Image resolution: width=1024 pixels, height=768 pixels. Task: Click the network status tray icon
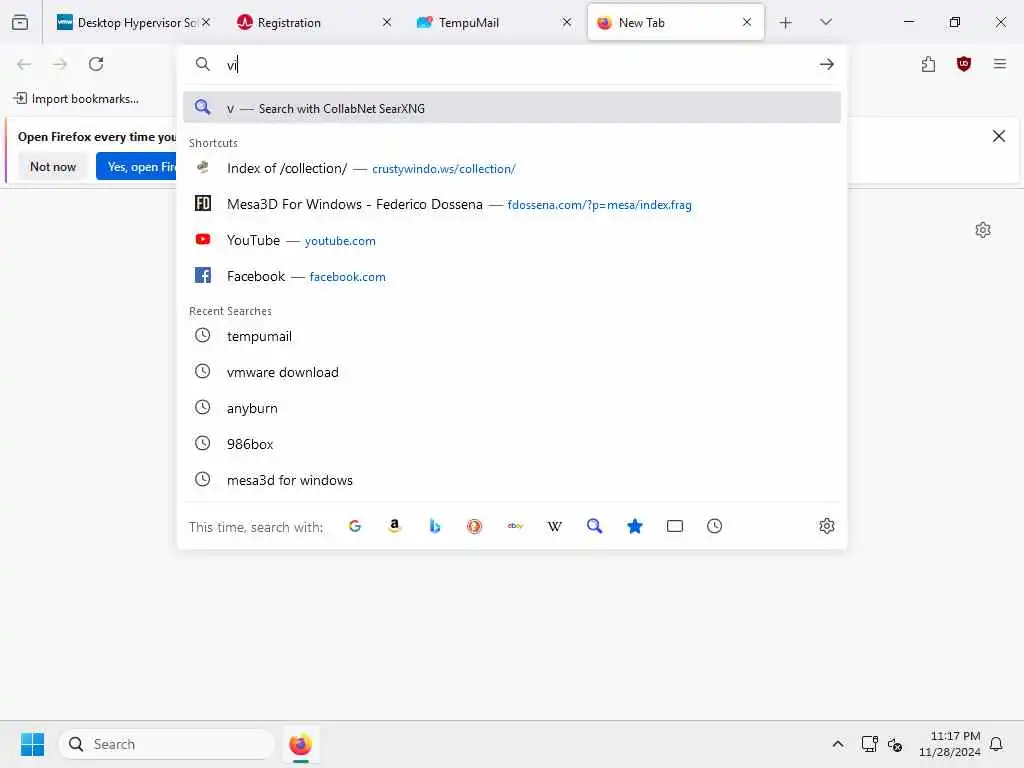pos(870,744)
